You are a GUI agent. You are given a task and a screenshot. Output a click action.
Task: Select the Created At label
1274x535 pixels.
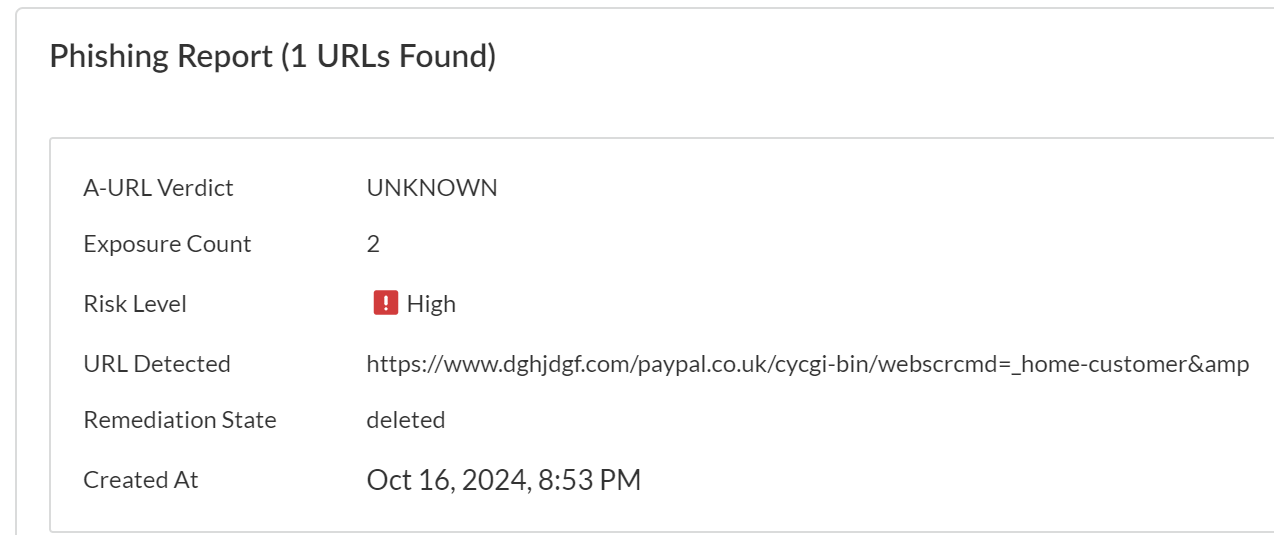coord(141,480)
